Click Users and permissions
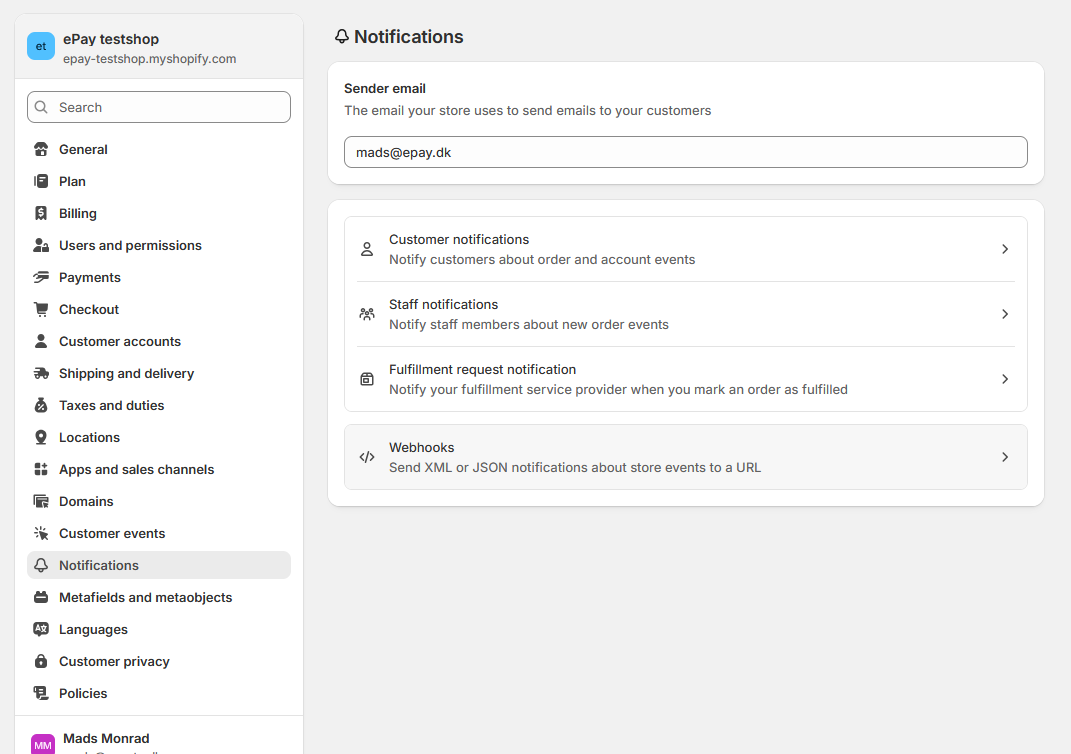 (x=128, y=245)
